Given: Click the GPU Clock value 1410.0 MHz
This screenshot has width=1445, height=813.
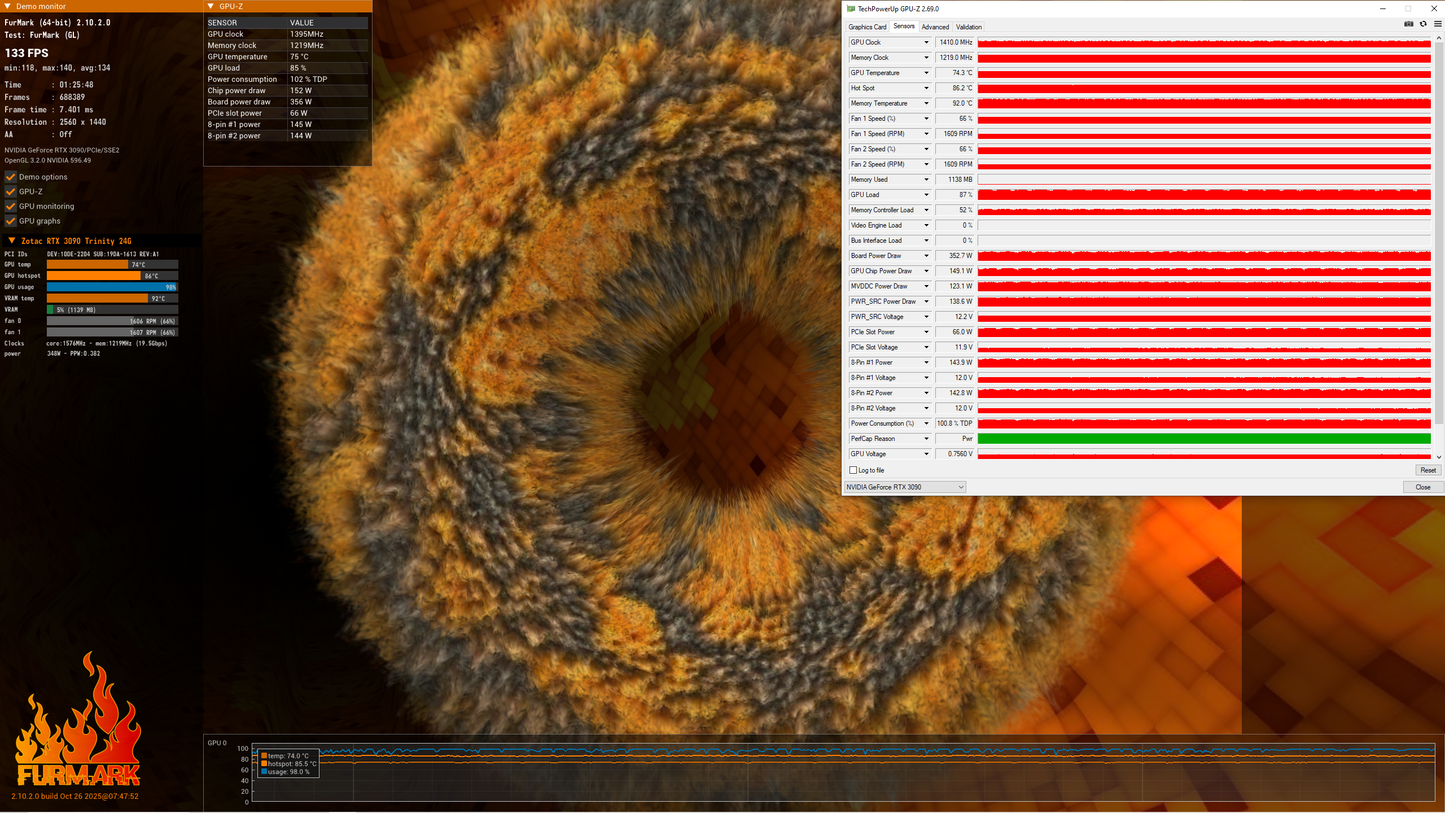Looking at the screenshot, I should point(954,43).
